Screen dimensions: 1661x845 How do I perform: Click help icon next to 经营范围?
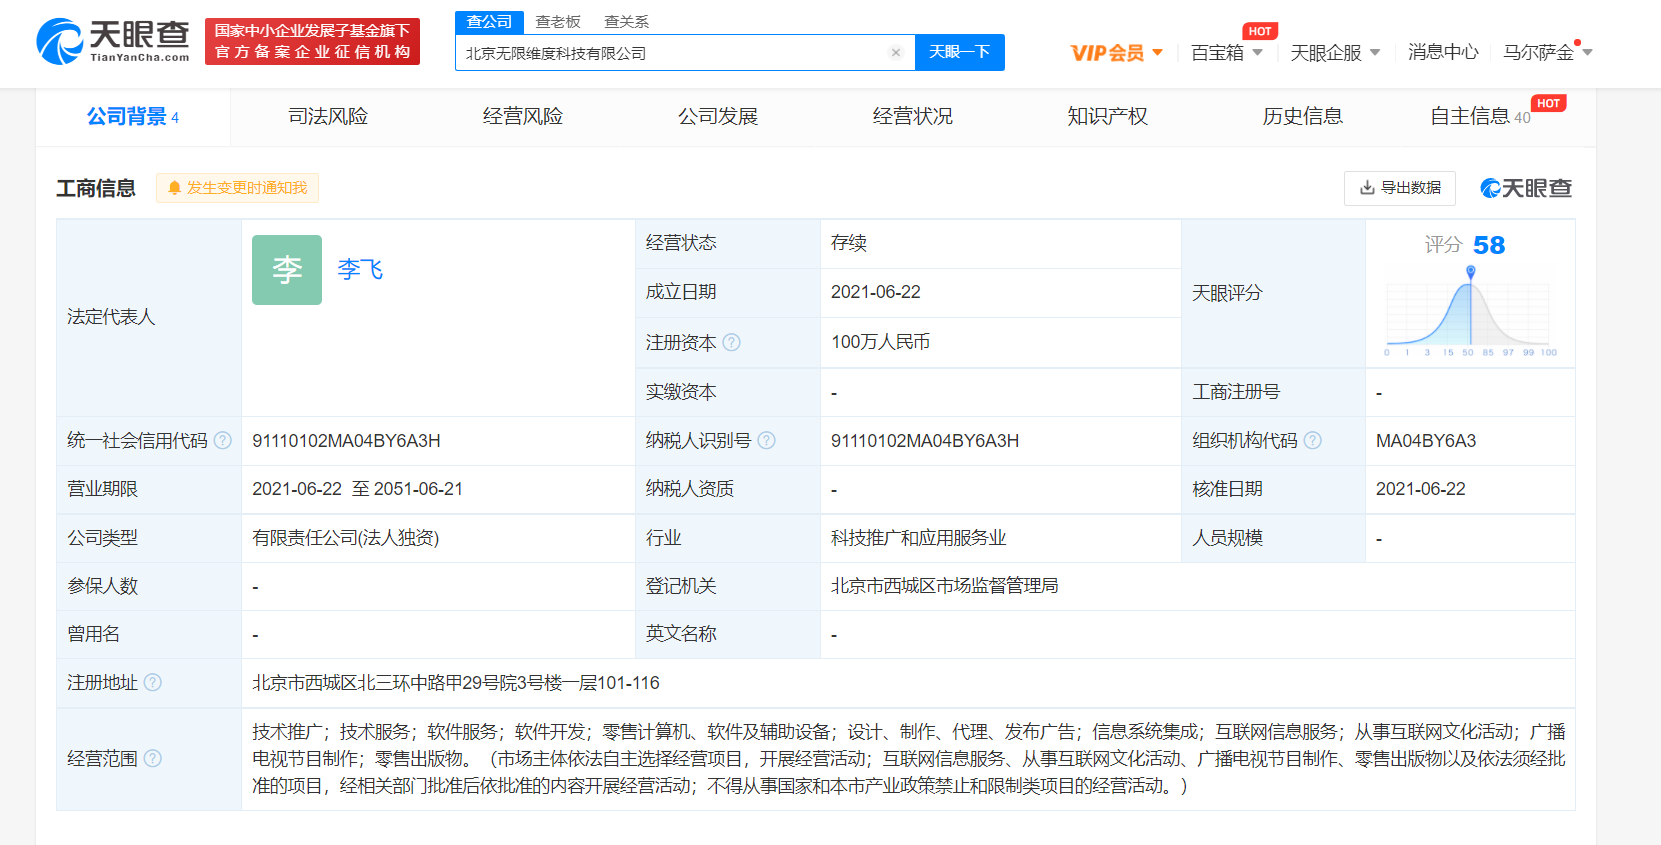pos(153,758)
